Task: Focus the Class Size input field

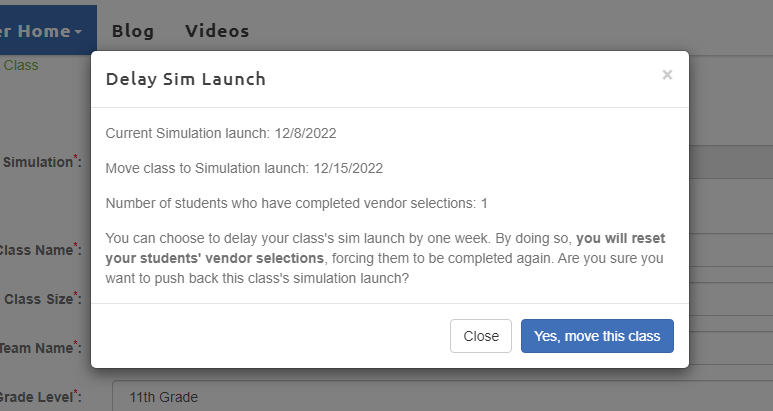Action: click(730, 298)
